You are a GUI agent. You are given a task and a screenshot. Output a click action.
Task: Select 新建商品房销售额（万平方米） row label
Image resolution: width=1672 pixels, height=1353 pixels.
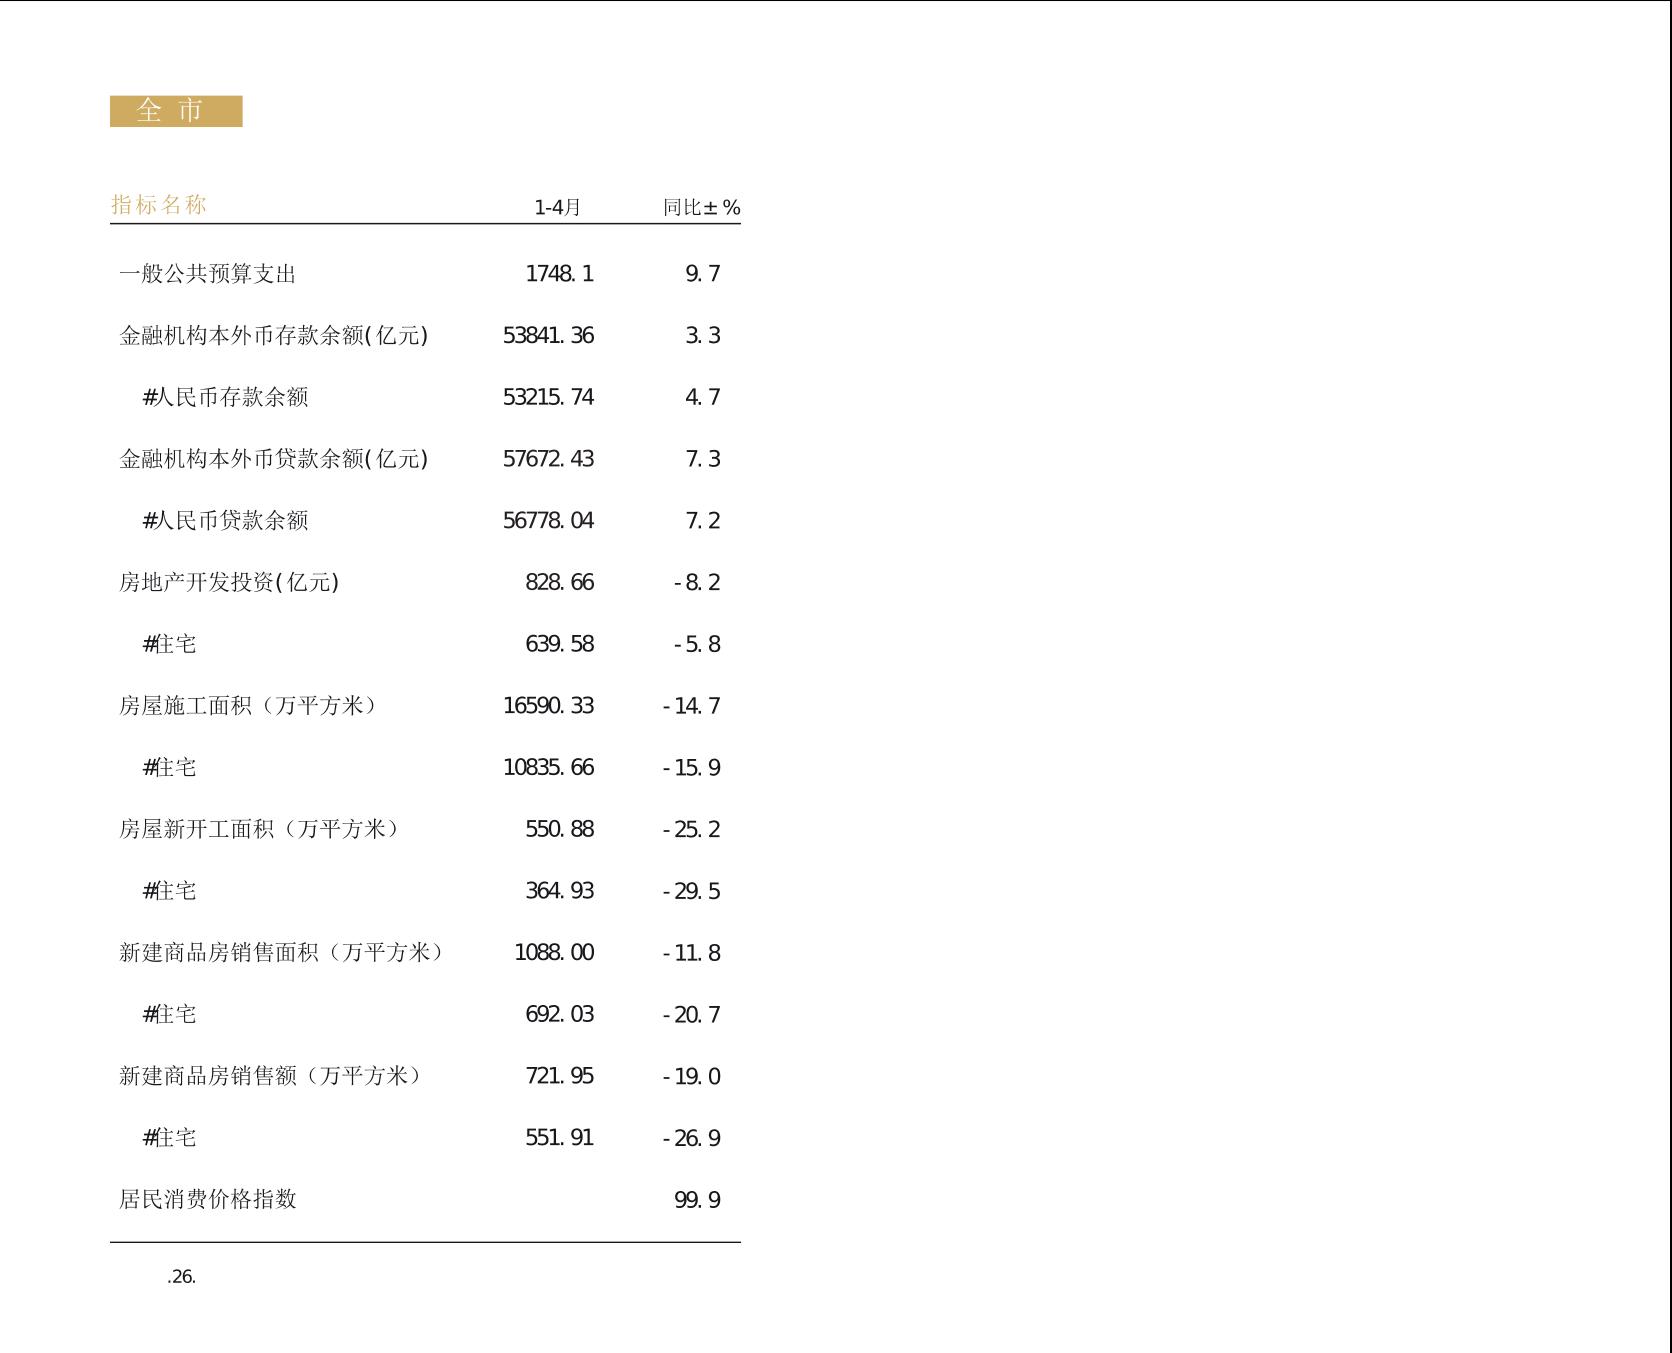[x=272, y=1076]
